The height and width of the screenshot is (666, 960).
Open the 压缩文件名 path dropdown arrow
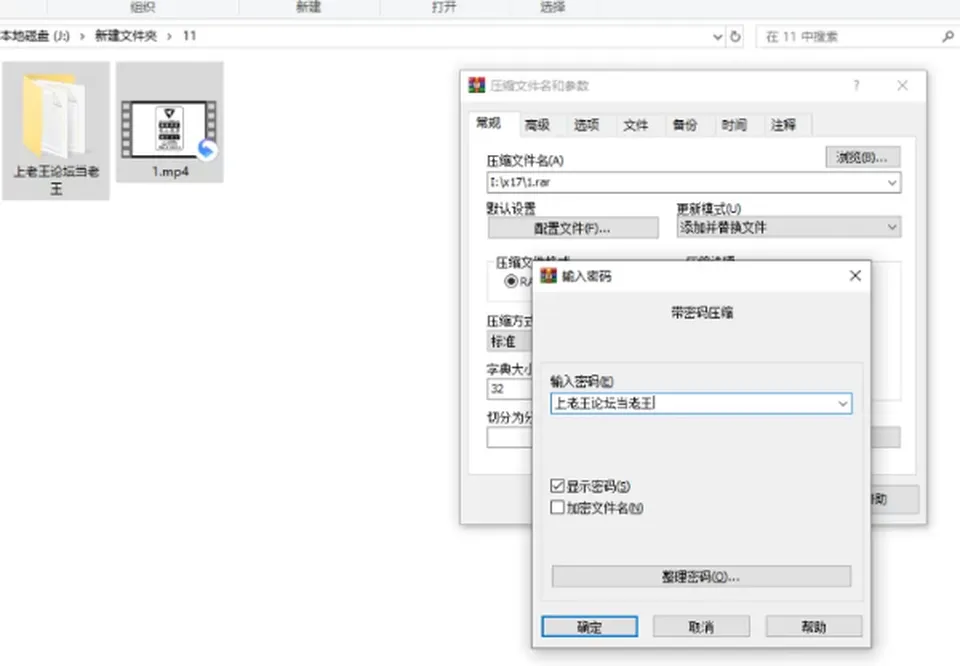(892, 182)
